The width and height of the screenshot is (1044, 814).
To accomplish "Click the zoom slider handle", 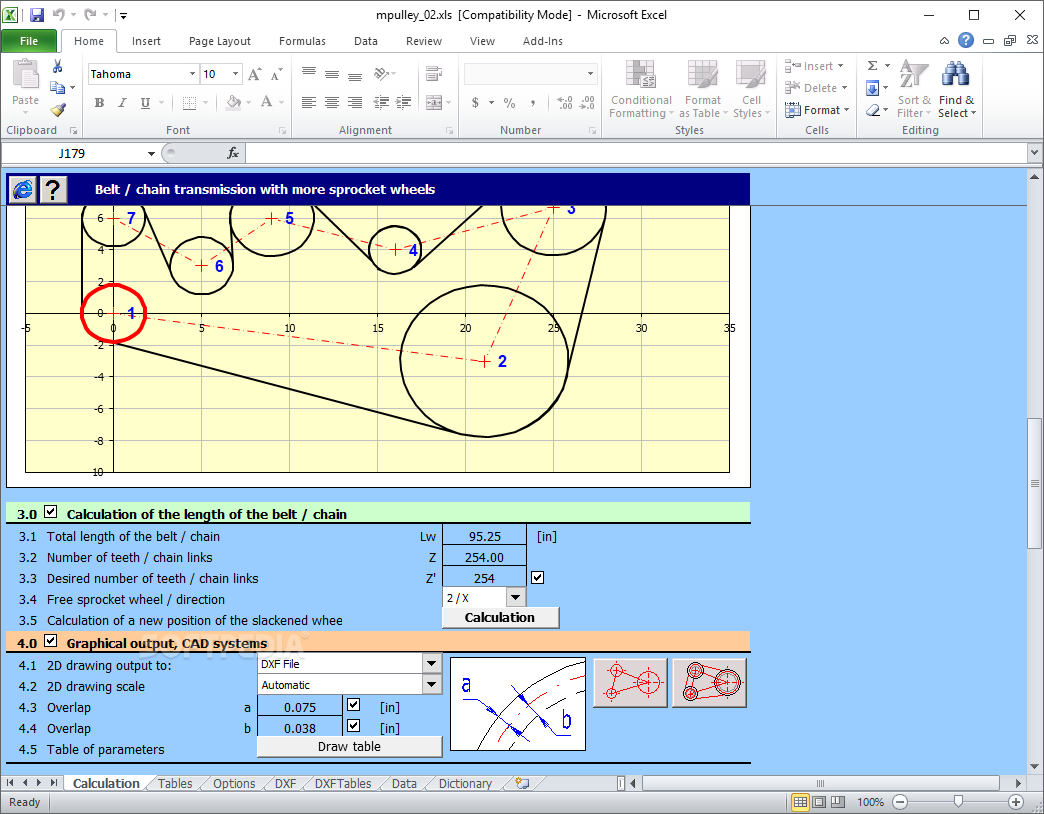I will click(958, 801).
